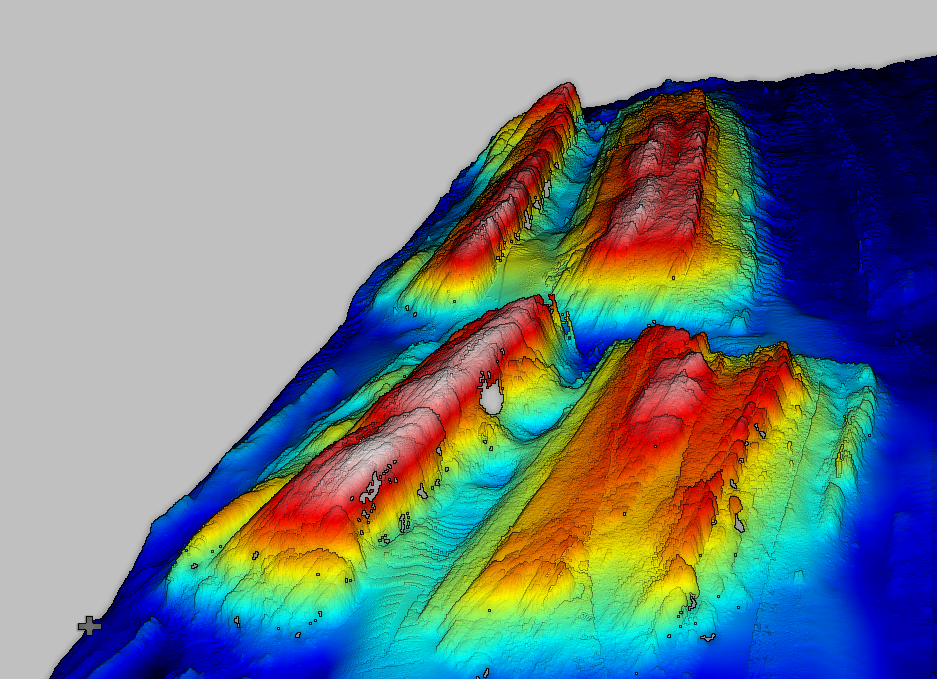Click the gray hole on the front-right ridge's right flank
The height and width of the screenshot is (679, 937).
739,522
